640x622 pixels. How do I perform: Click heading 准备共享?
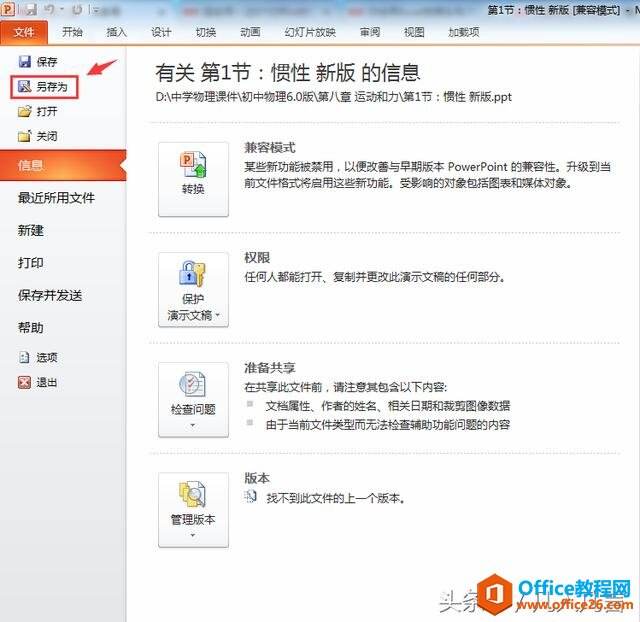269,368
